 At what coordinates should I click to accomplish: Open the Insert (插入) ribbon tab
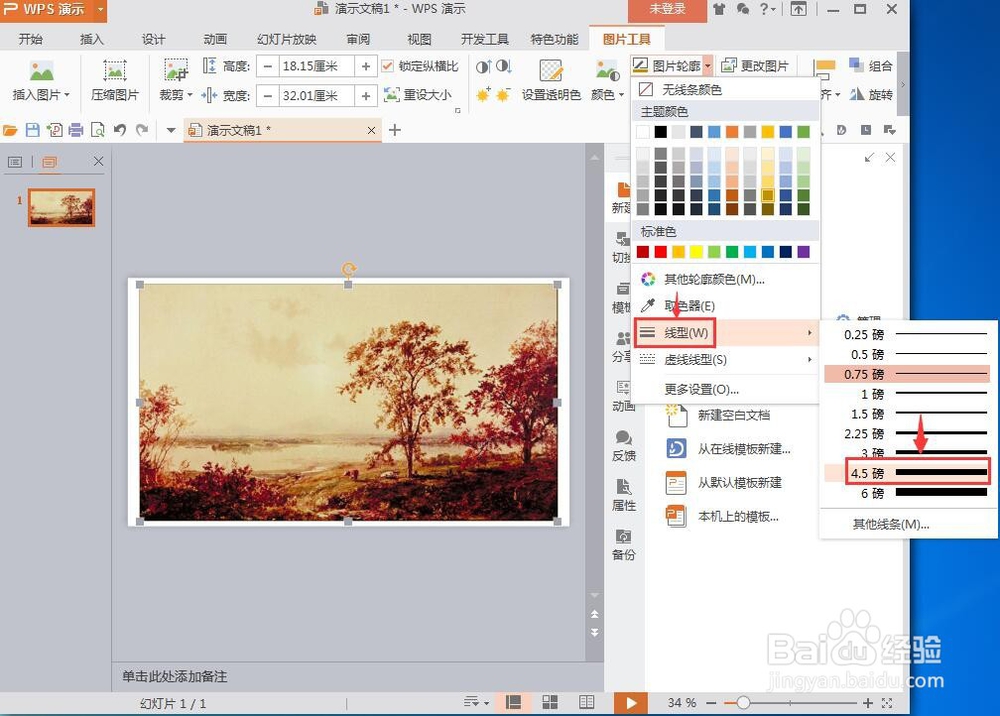[x=91, y=40]
